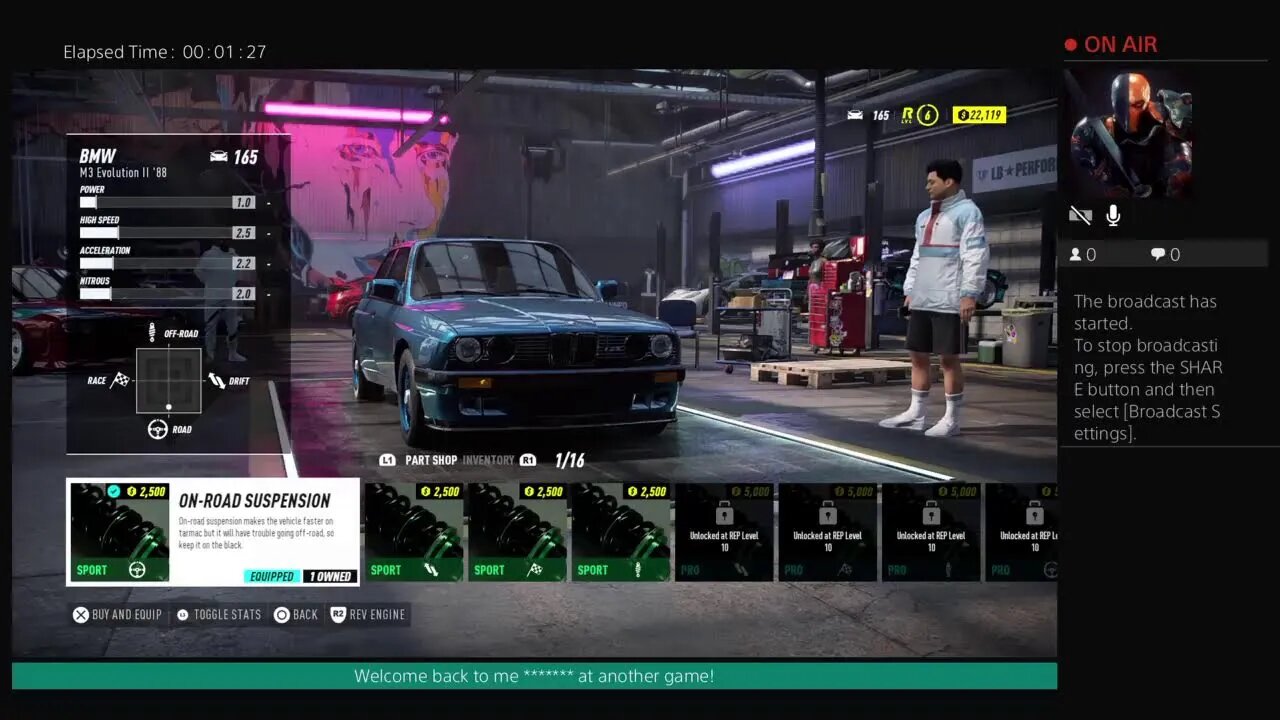Click the top HUD car performance icon
This screenshot has height=720, width=1280.
coord(855,115)
